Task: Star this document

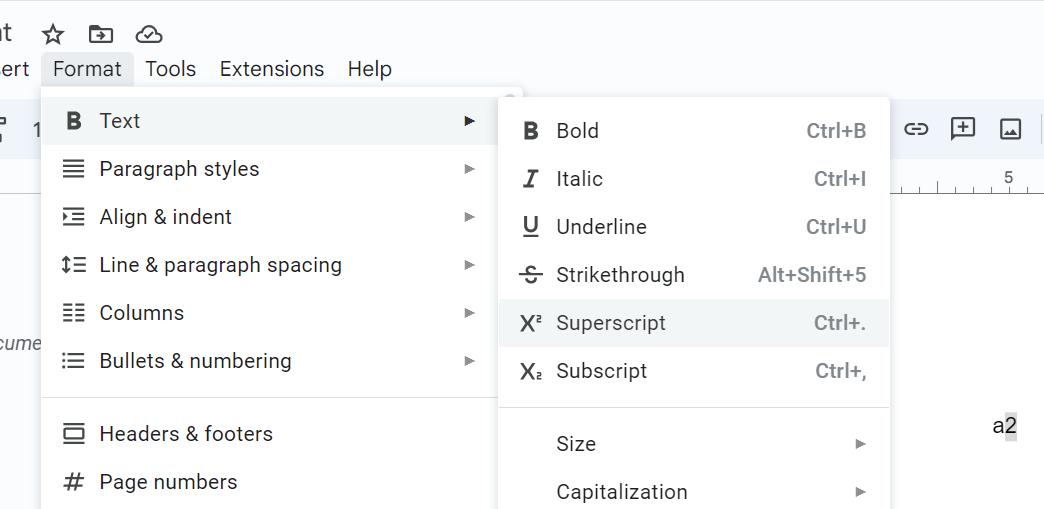Action: (x=53, y=34)
